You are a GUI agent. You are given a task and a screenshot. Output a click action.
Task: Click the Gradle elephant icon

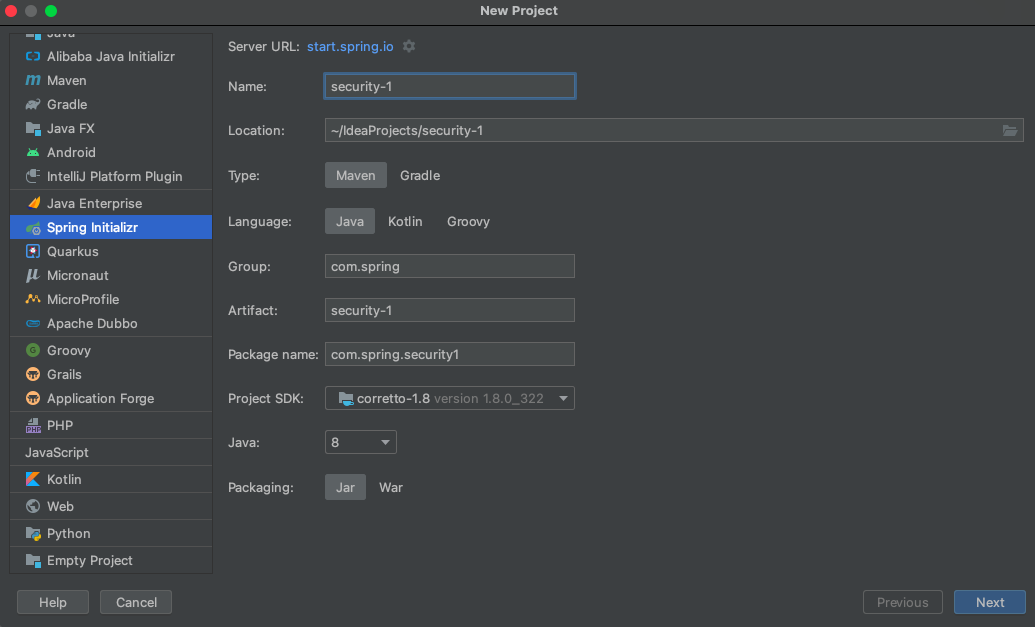tap(32, 104)
